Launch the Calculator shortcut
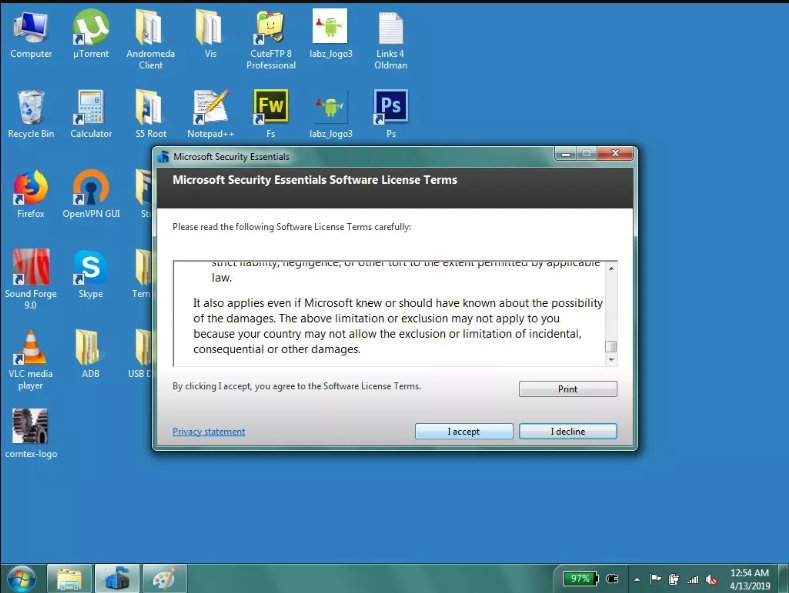 click(x=91, y=114)
